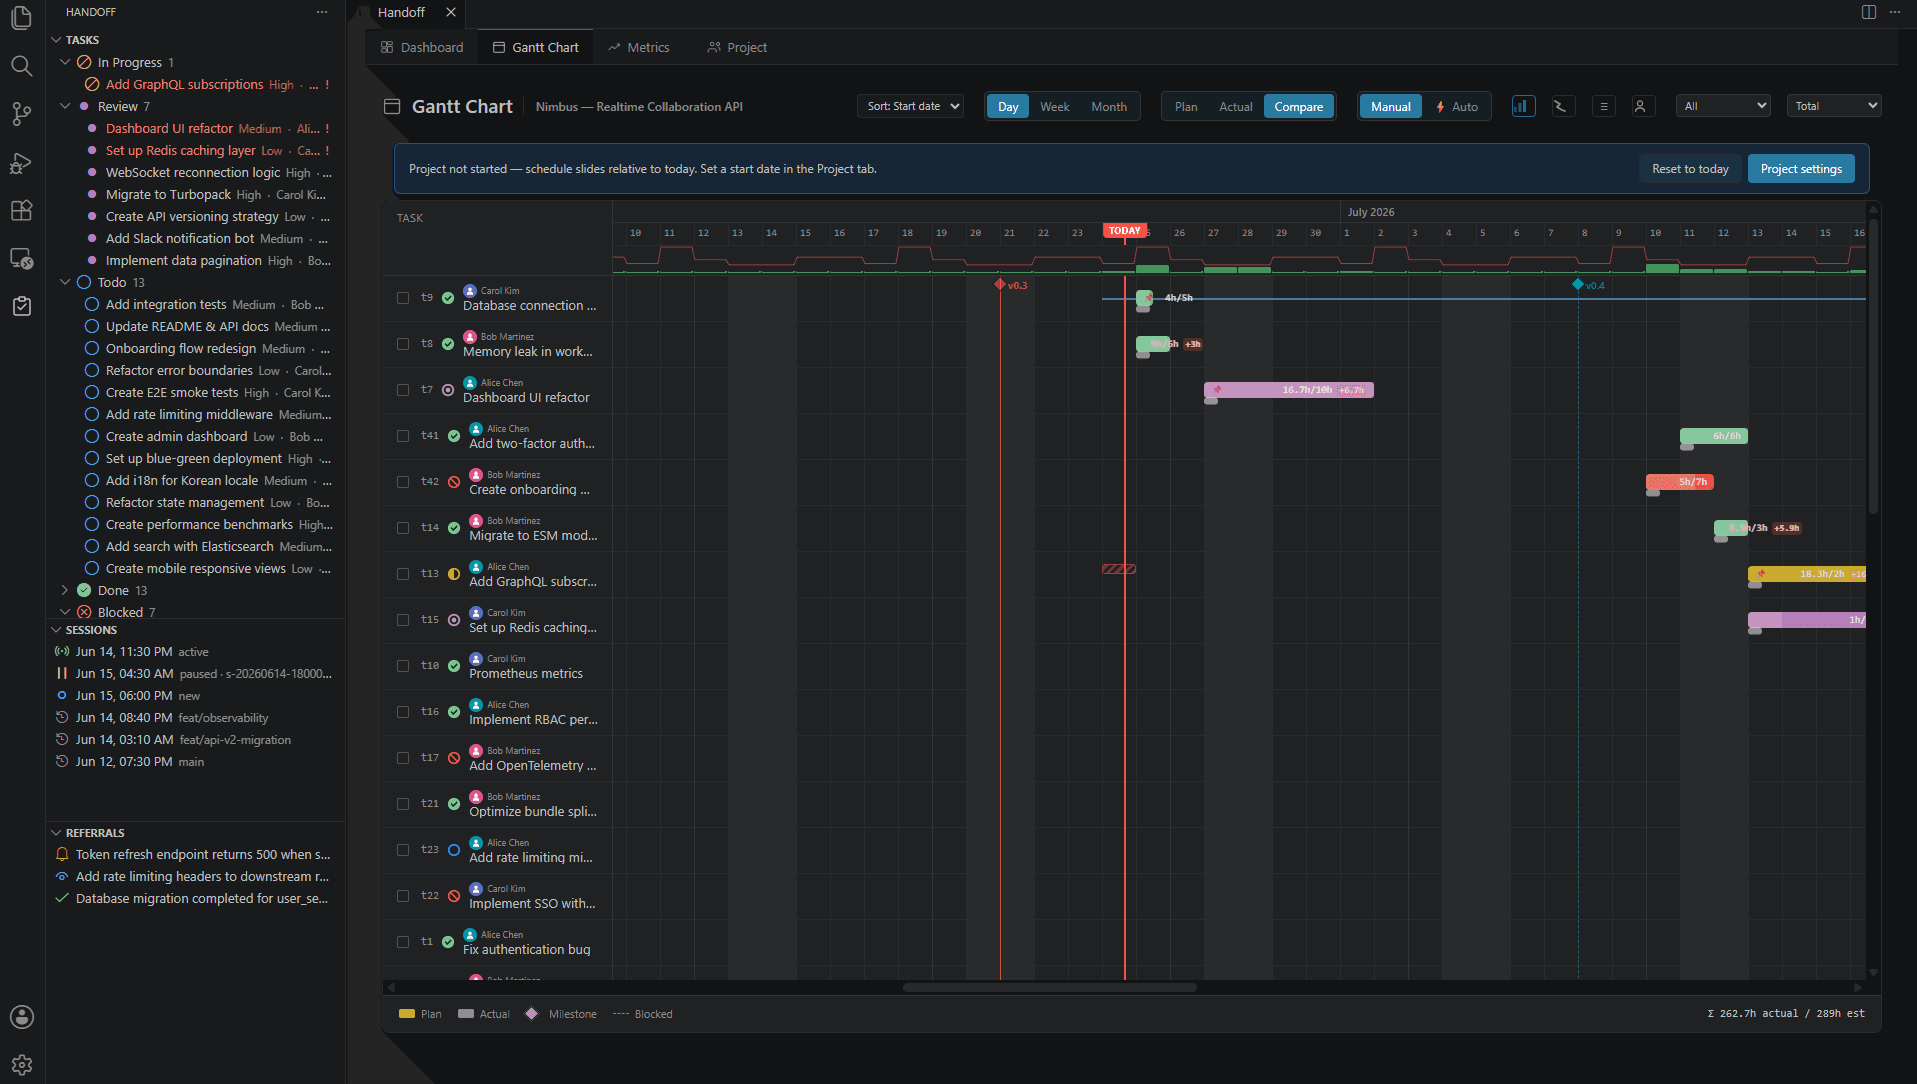Screen dimensions: 1917x1084
Task: Tick the checkbox for task t13
Action: pos(403,574)
